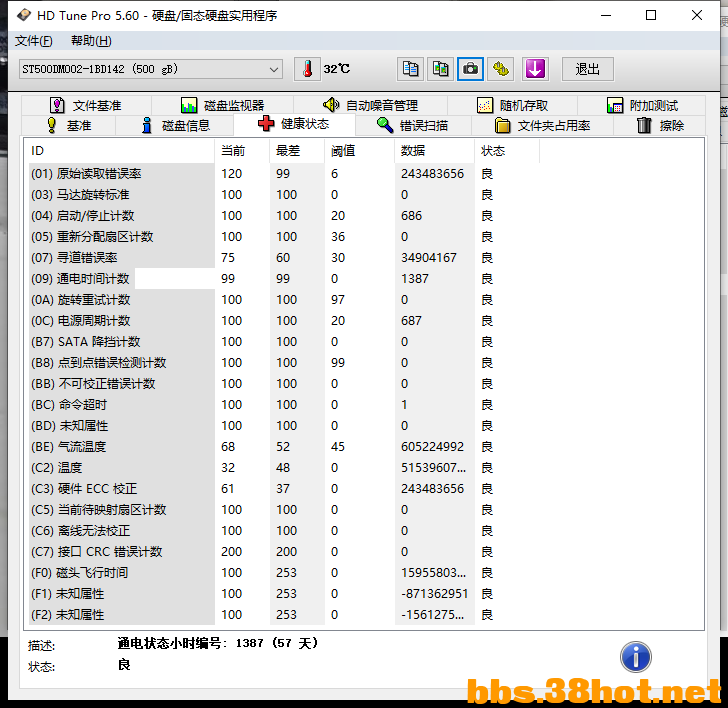Click the purple download arrow icon

pos(535,69)
